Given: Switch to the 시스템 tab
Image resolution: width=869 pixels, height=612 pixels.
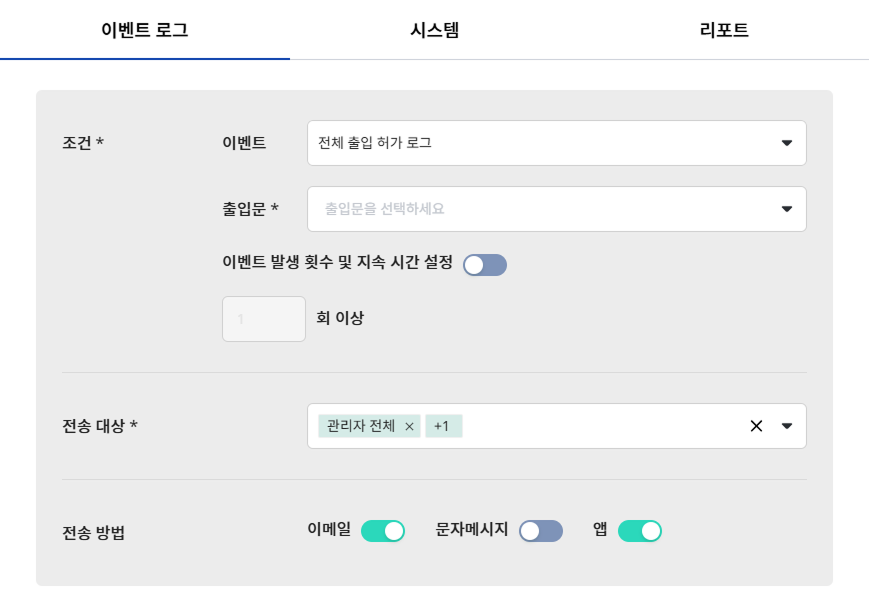Looking at the screenshot, I should [x=435, y=30].
